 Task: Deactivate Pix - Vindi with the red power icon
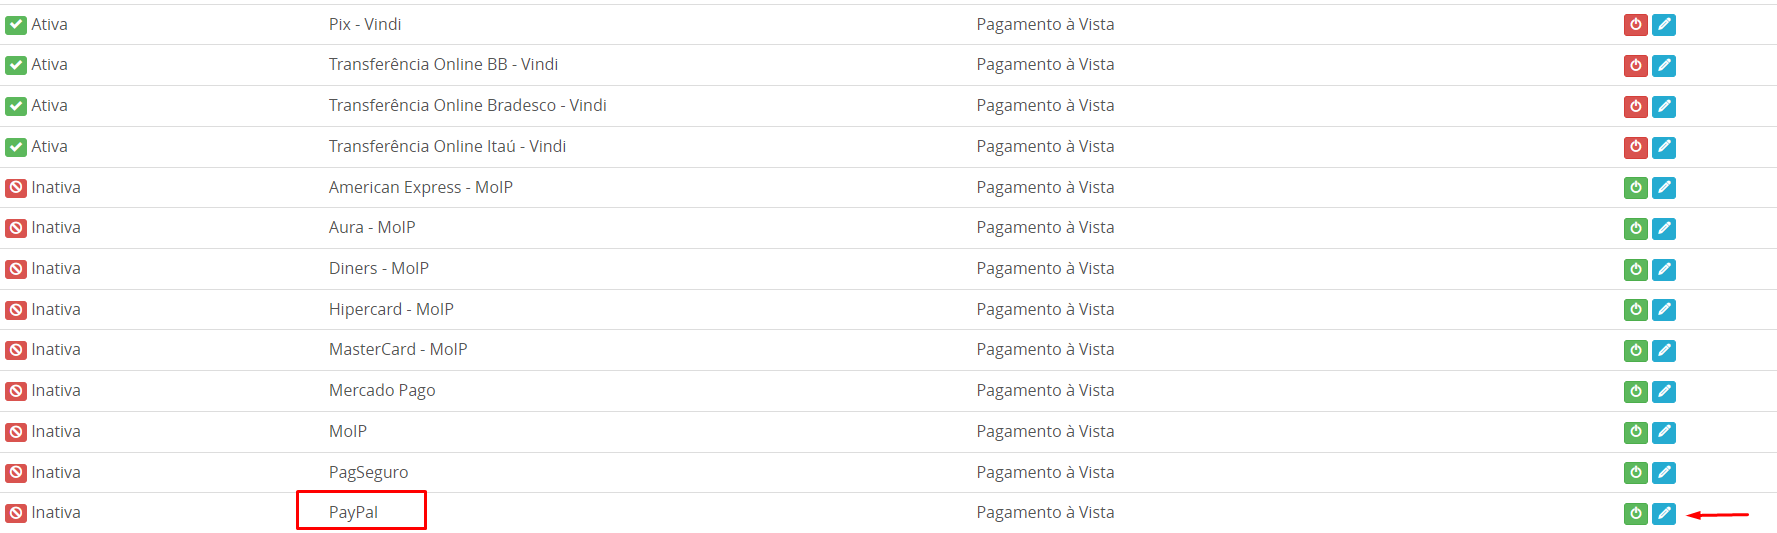(1635, 25)
